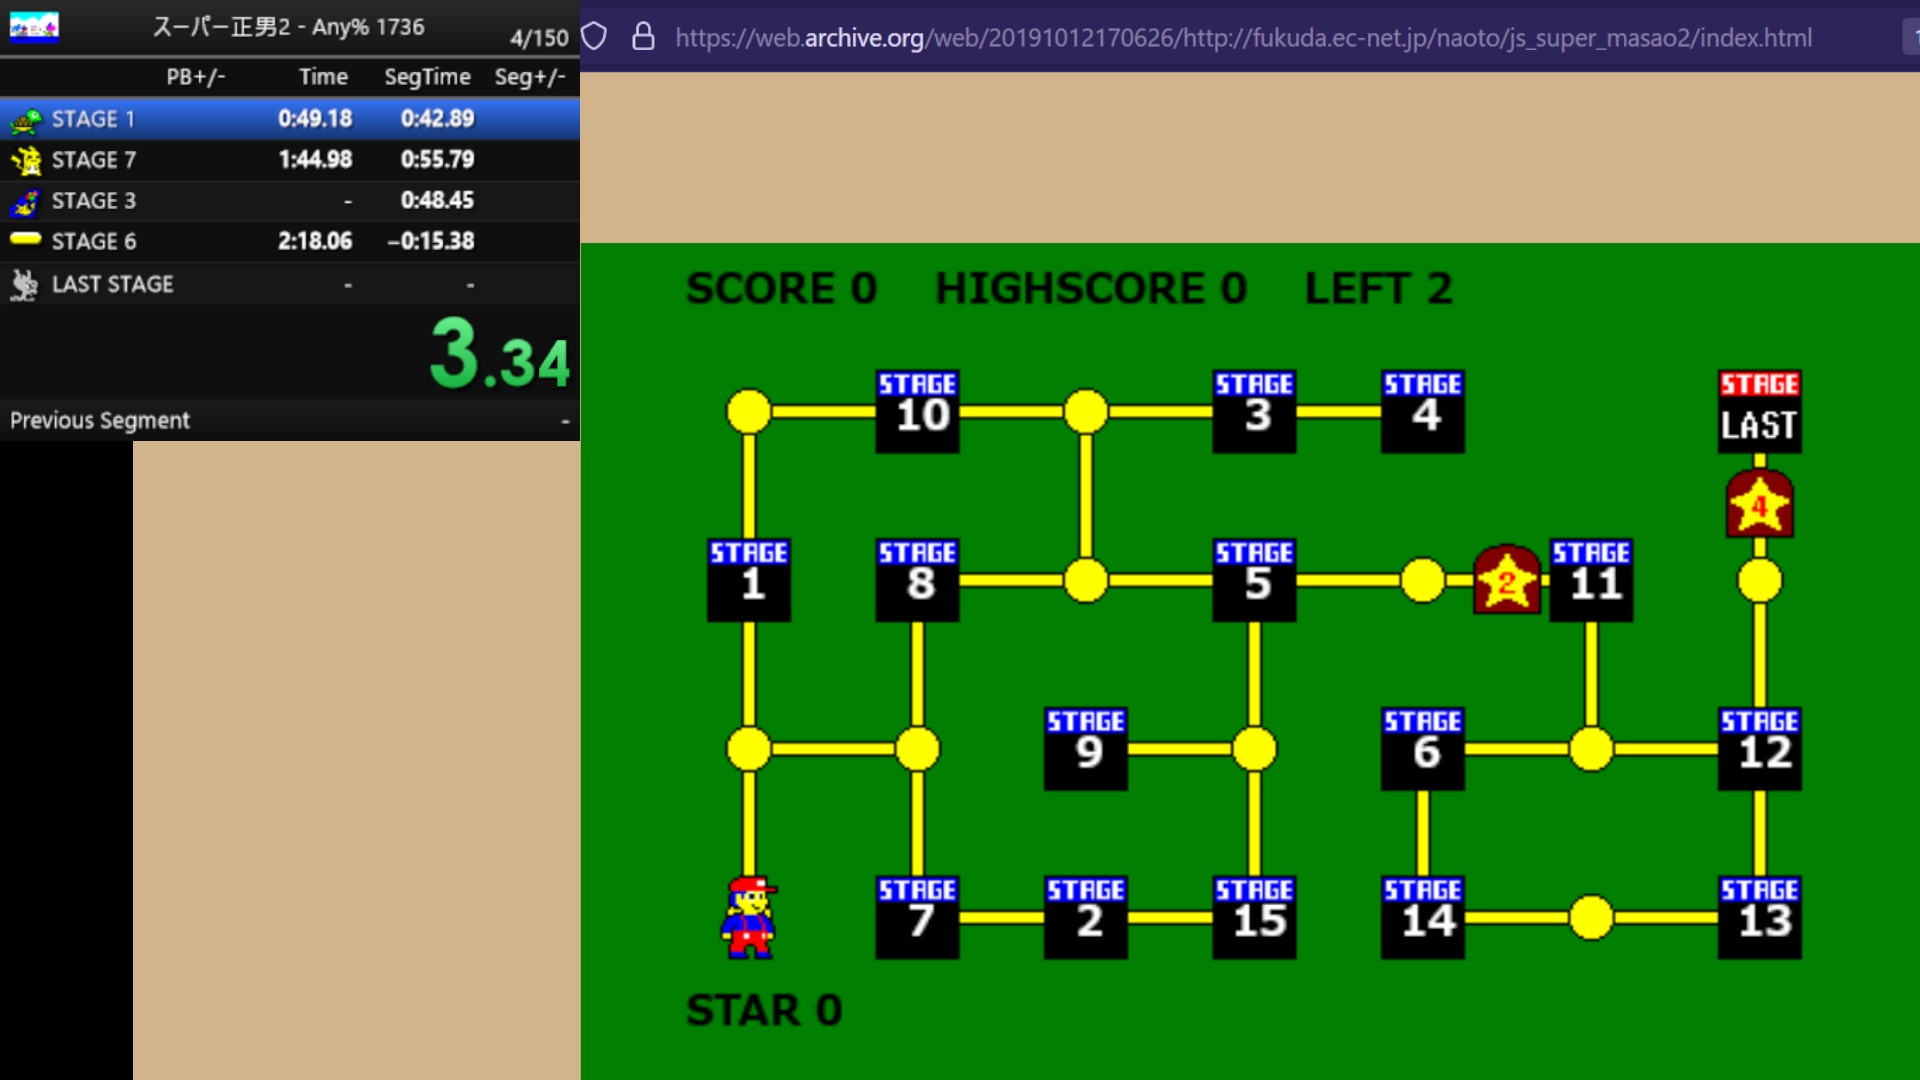Select the STAGE 10 map tile
The height and width of the screenshot is (1080, 1920).
(917, 411)
